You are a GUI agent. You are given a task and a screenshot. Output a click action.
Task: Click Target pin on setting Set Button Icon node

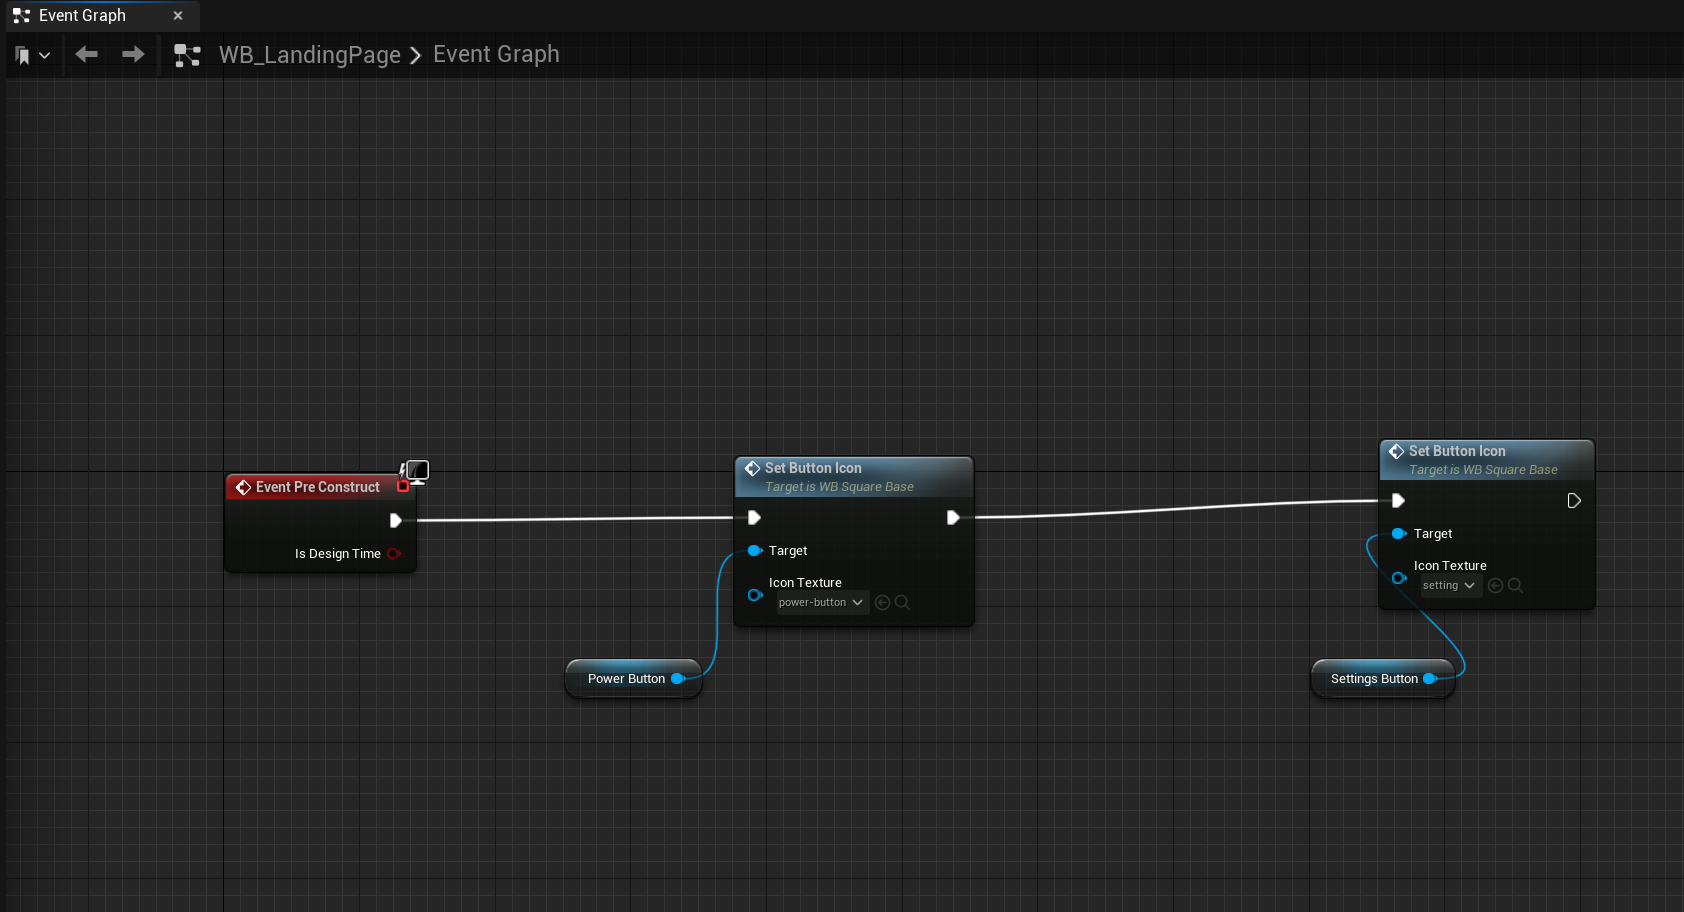point(1399,533)
